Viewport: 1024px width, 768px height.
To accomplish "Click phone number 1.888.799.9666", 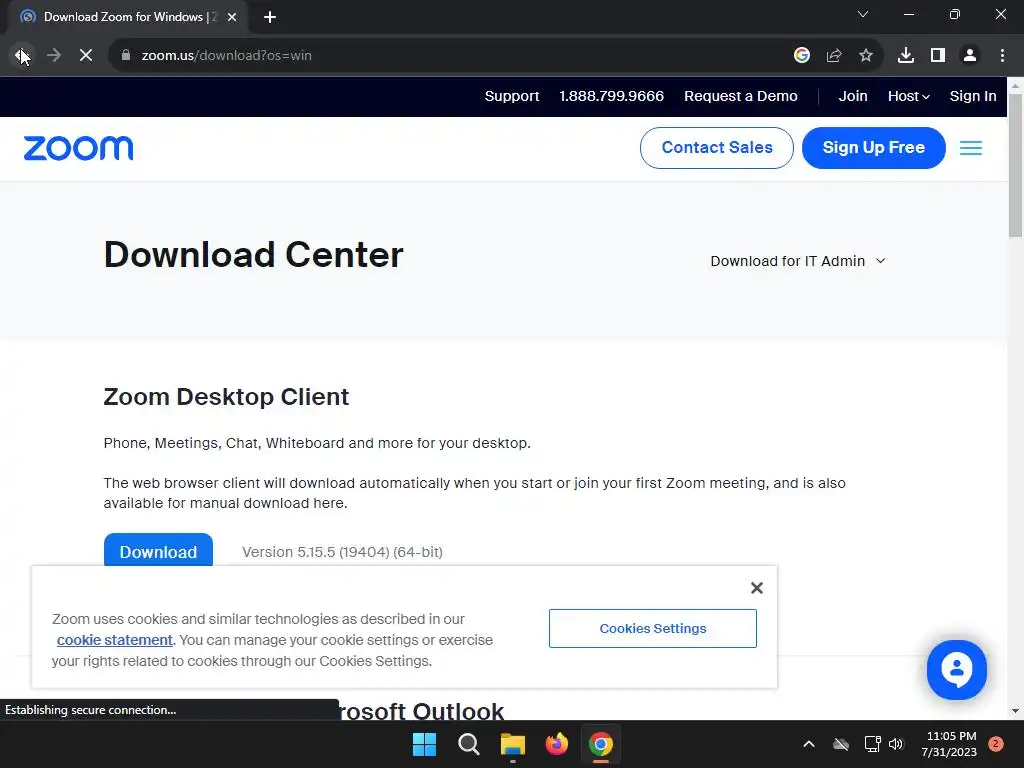I will pos(611,96).
